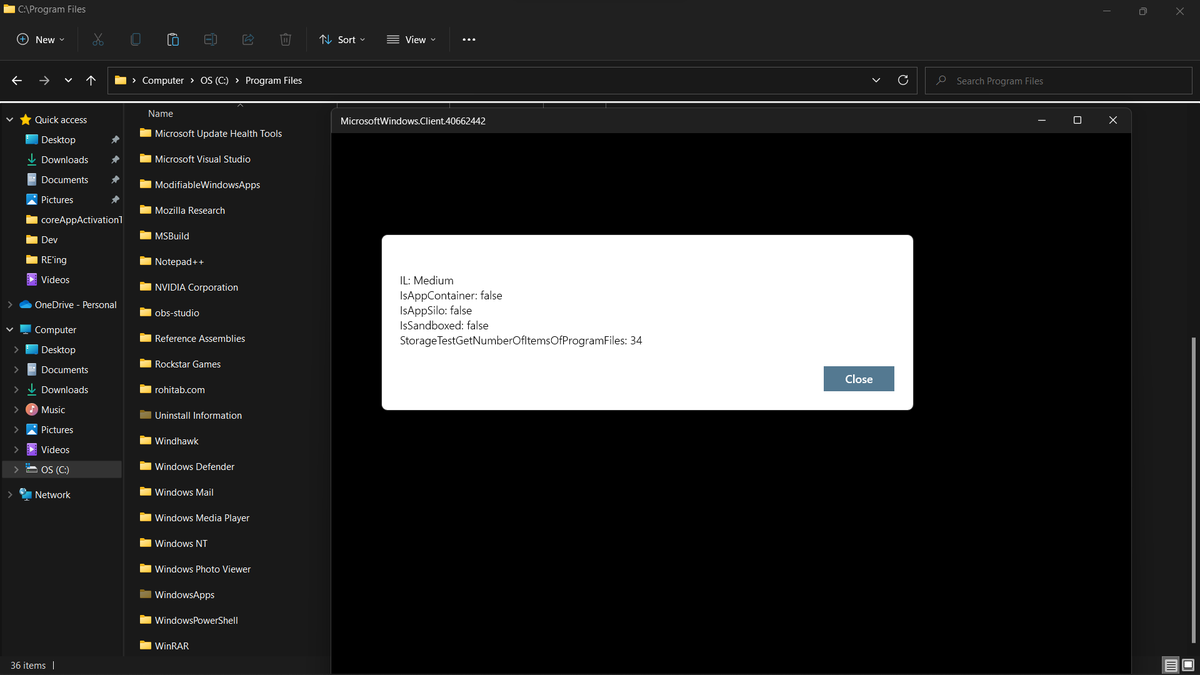Click the Paste clipboard icon
The width and height of the screenshot is (1200, 675).
(x=173, y=40)
